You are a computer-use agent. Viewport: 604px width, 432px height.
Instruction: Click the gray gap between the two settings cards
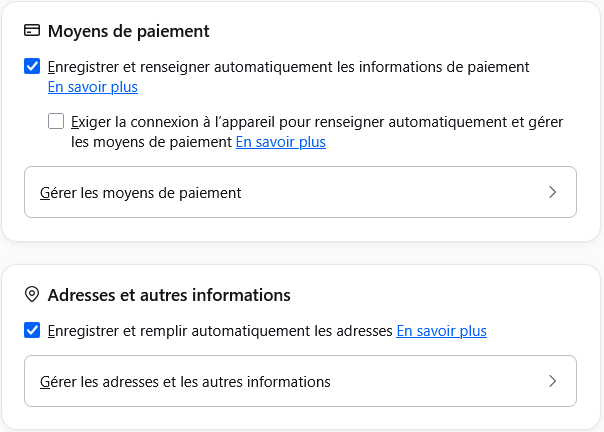tap(300, 253)
